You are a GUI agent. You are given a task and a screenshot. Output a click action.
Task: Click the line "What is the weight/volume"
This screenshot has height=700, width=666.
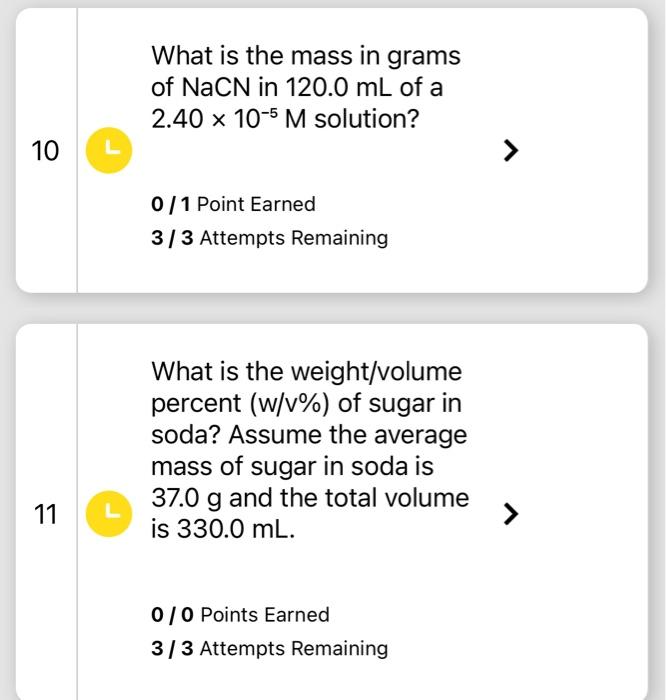point(307,371)
